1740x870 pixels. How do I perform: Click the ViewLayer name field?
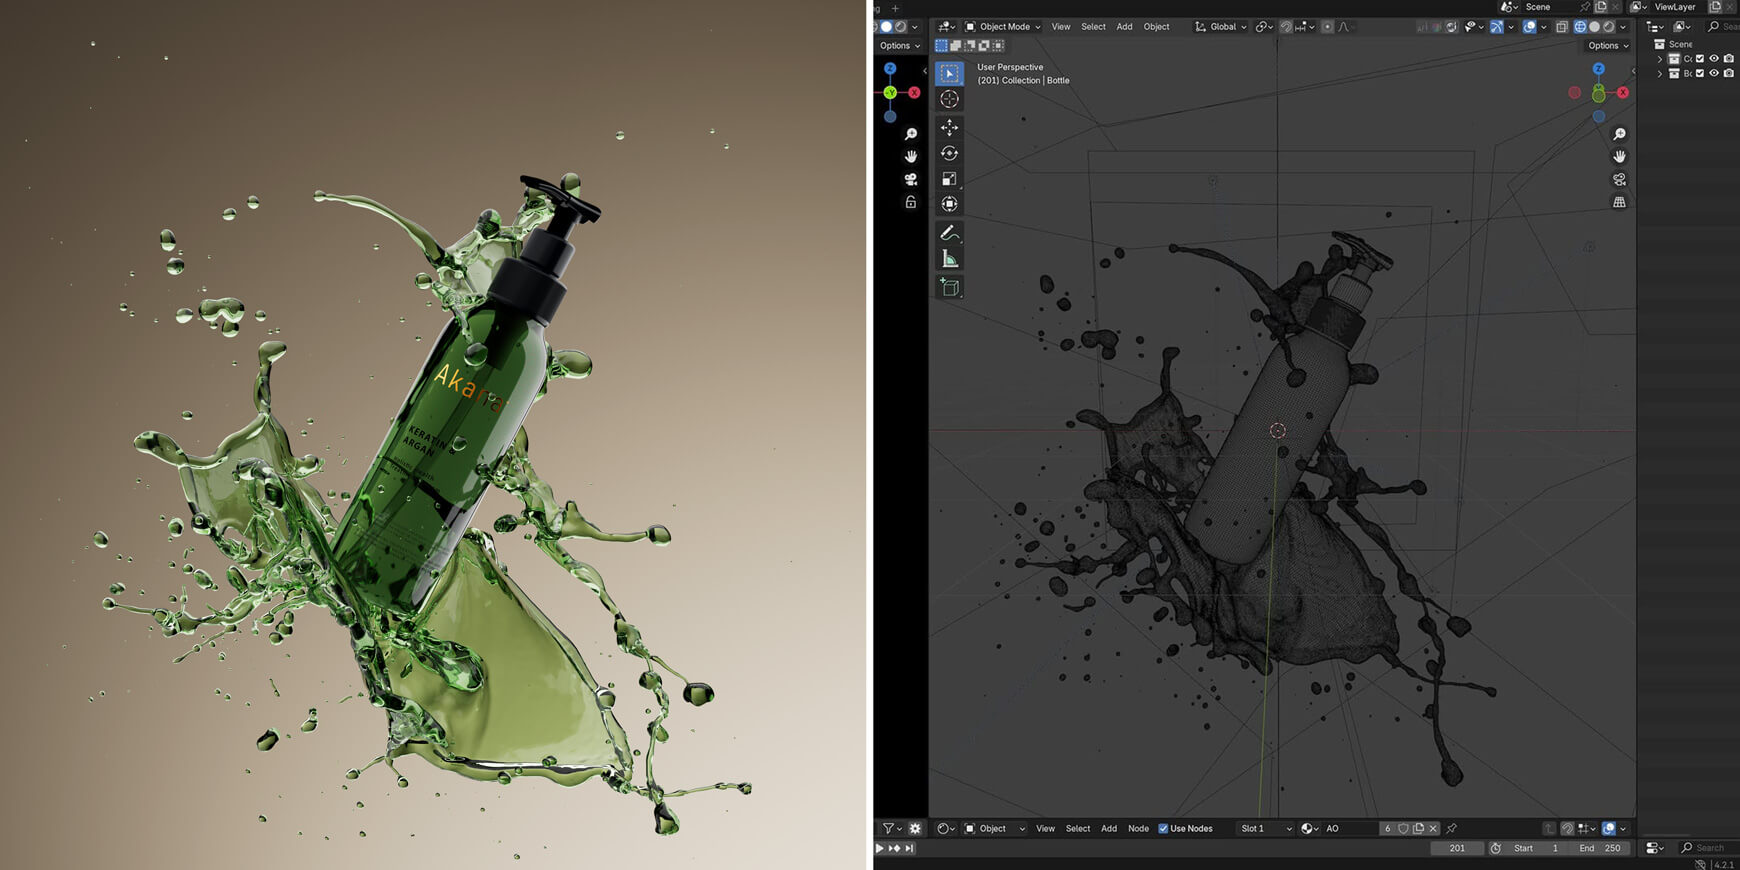[1678, 7]
